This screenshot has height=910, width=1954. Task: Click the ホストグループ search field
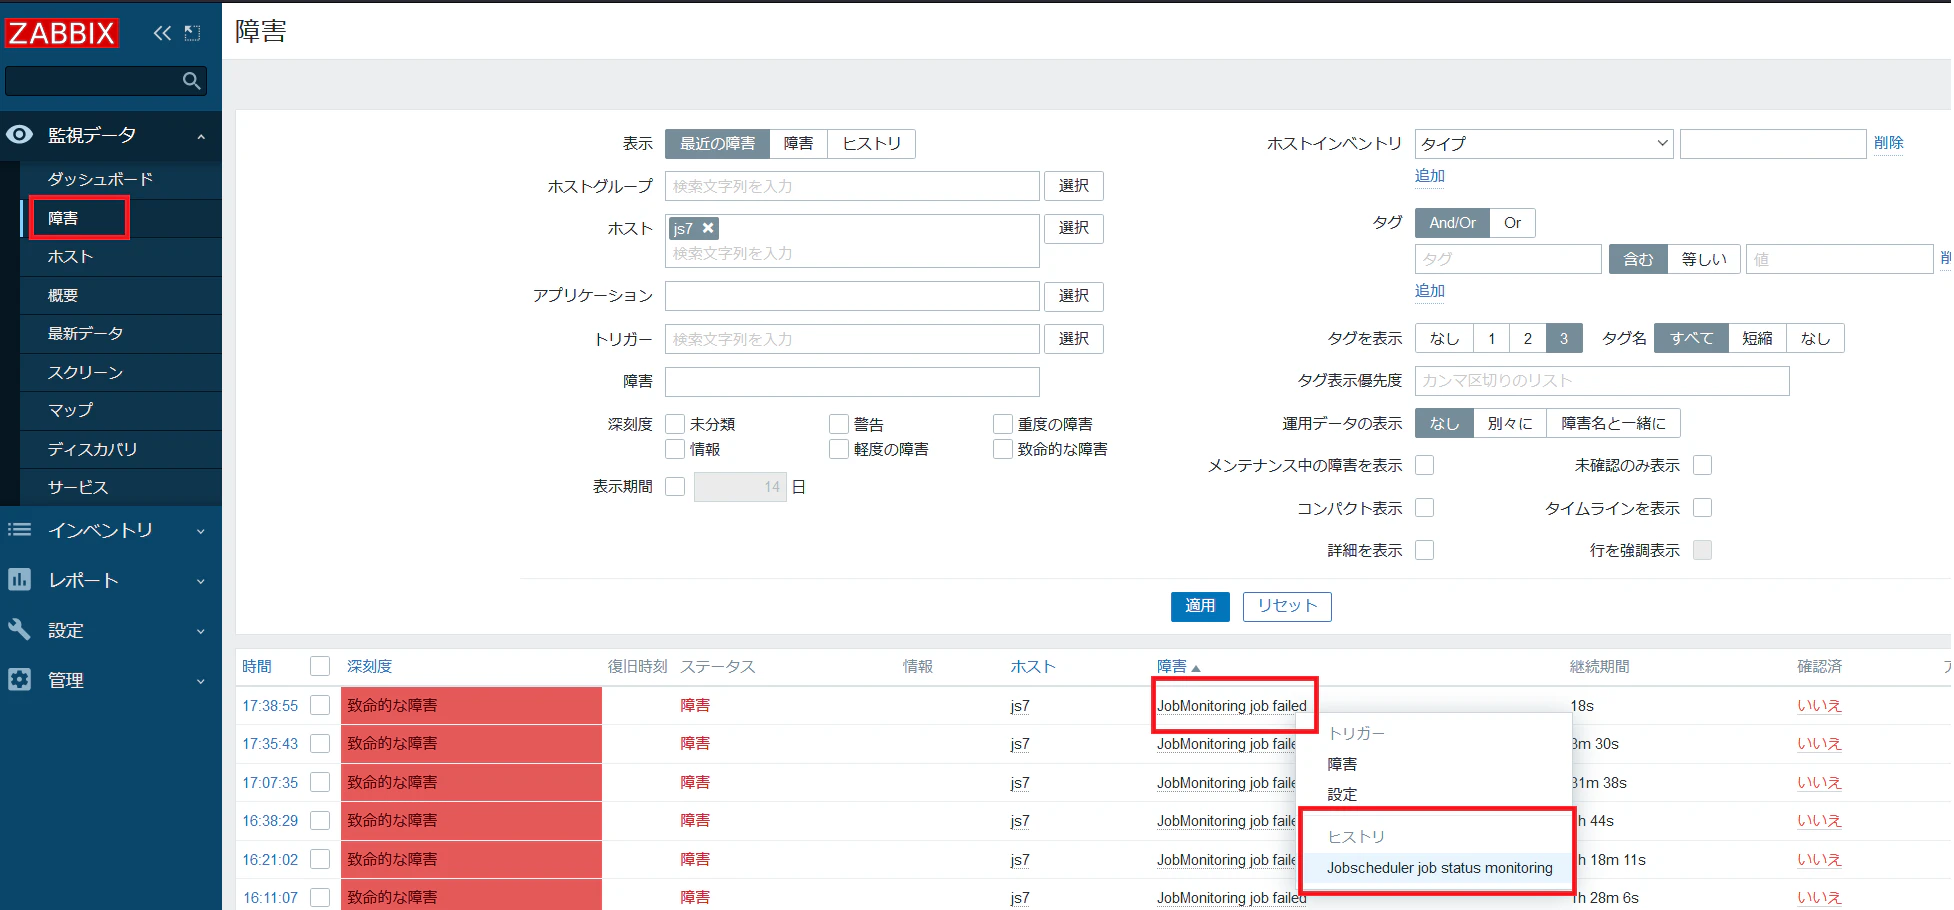coord(852,186)
